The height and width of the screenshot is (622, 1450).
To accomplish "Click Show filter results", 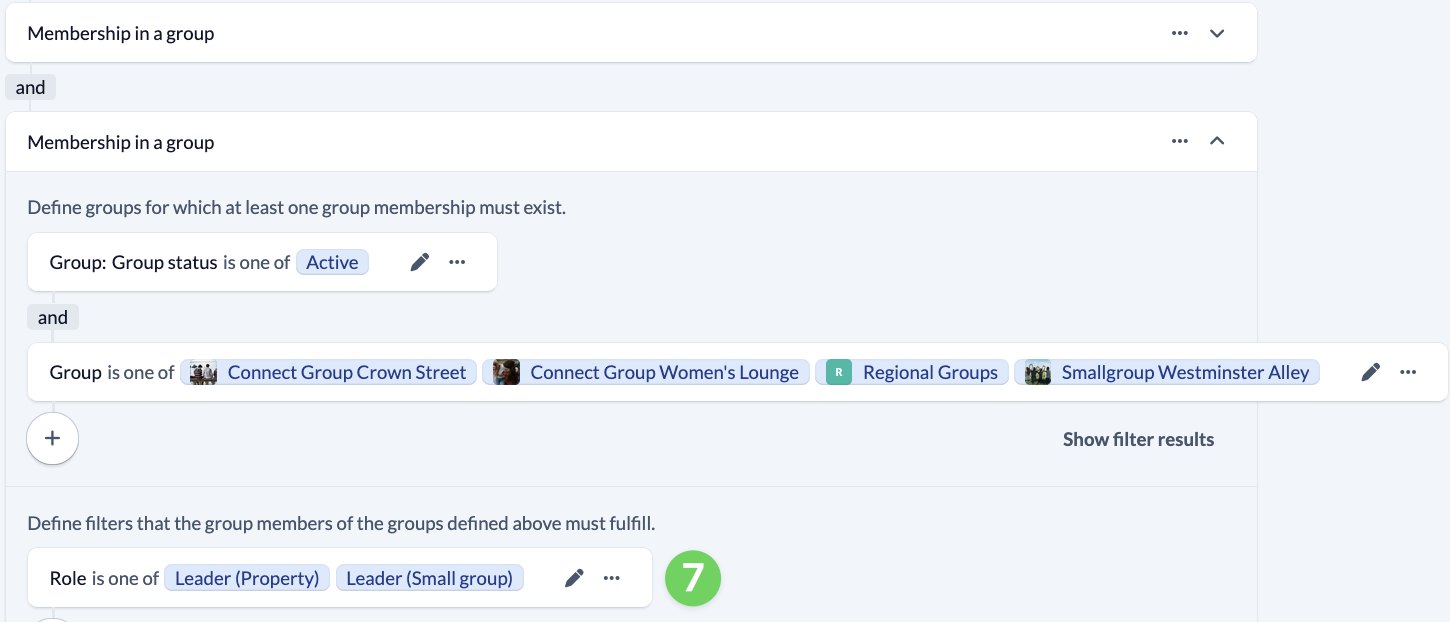I will (1138, 439).
